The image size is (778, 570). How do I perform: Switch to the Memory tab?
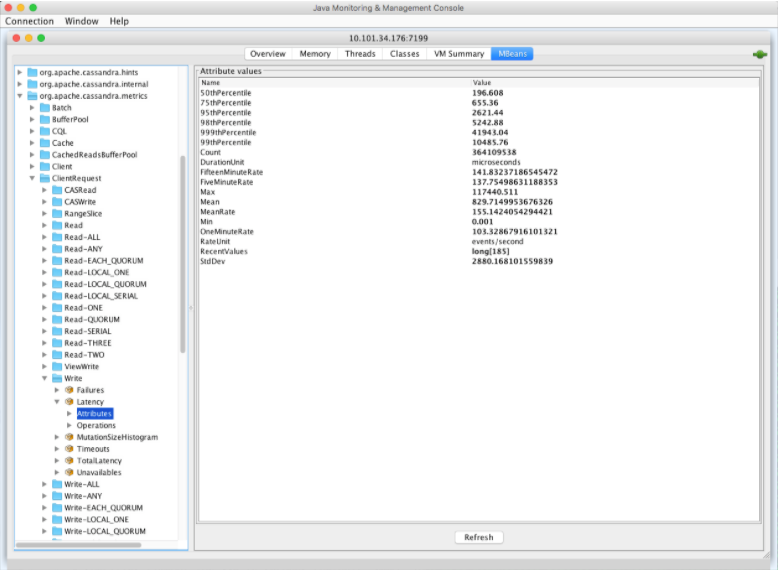[315, 54]
